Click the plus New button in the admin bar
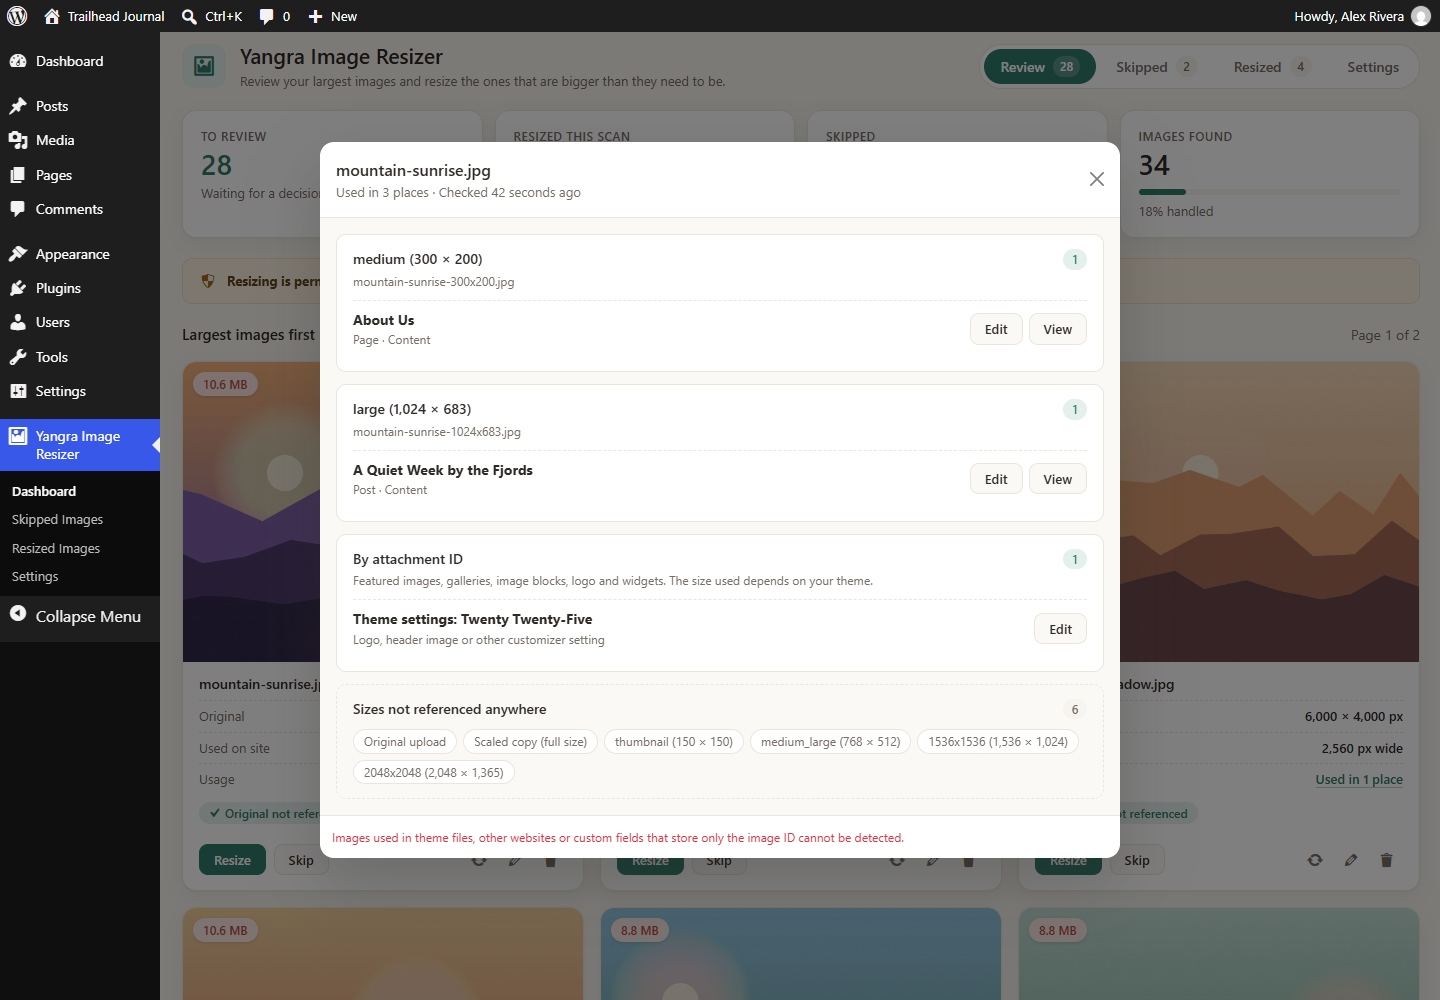This screenshot has width=1440, height=1000. tap(333, 16)
